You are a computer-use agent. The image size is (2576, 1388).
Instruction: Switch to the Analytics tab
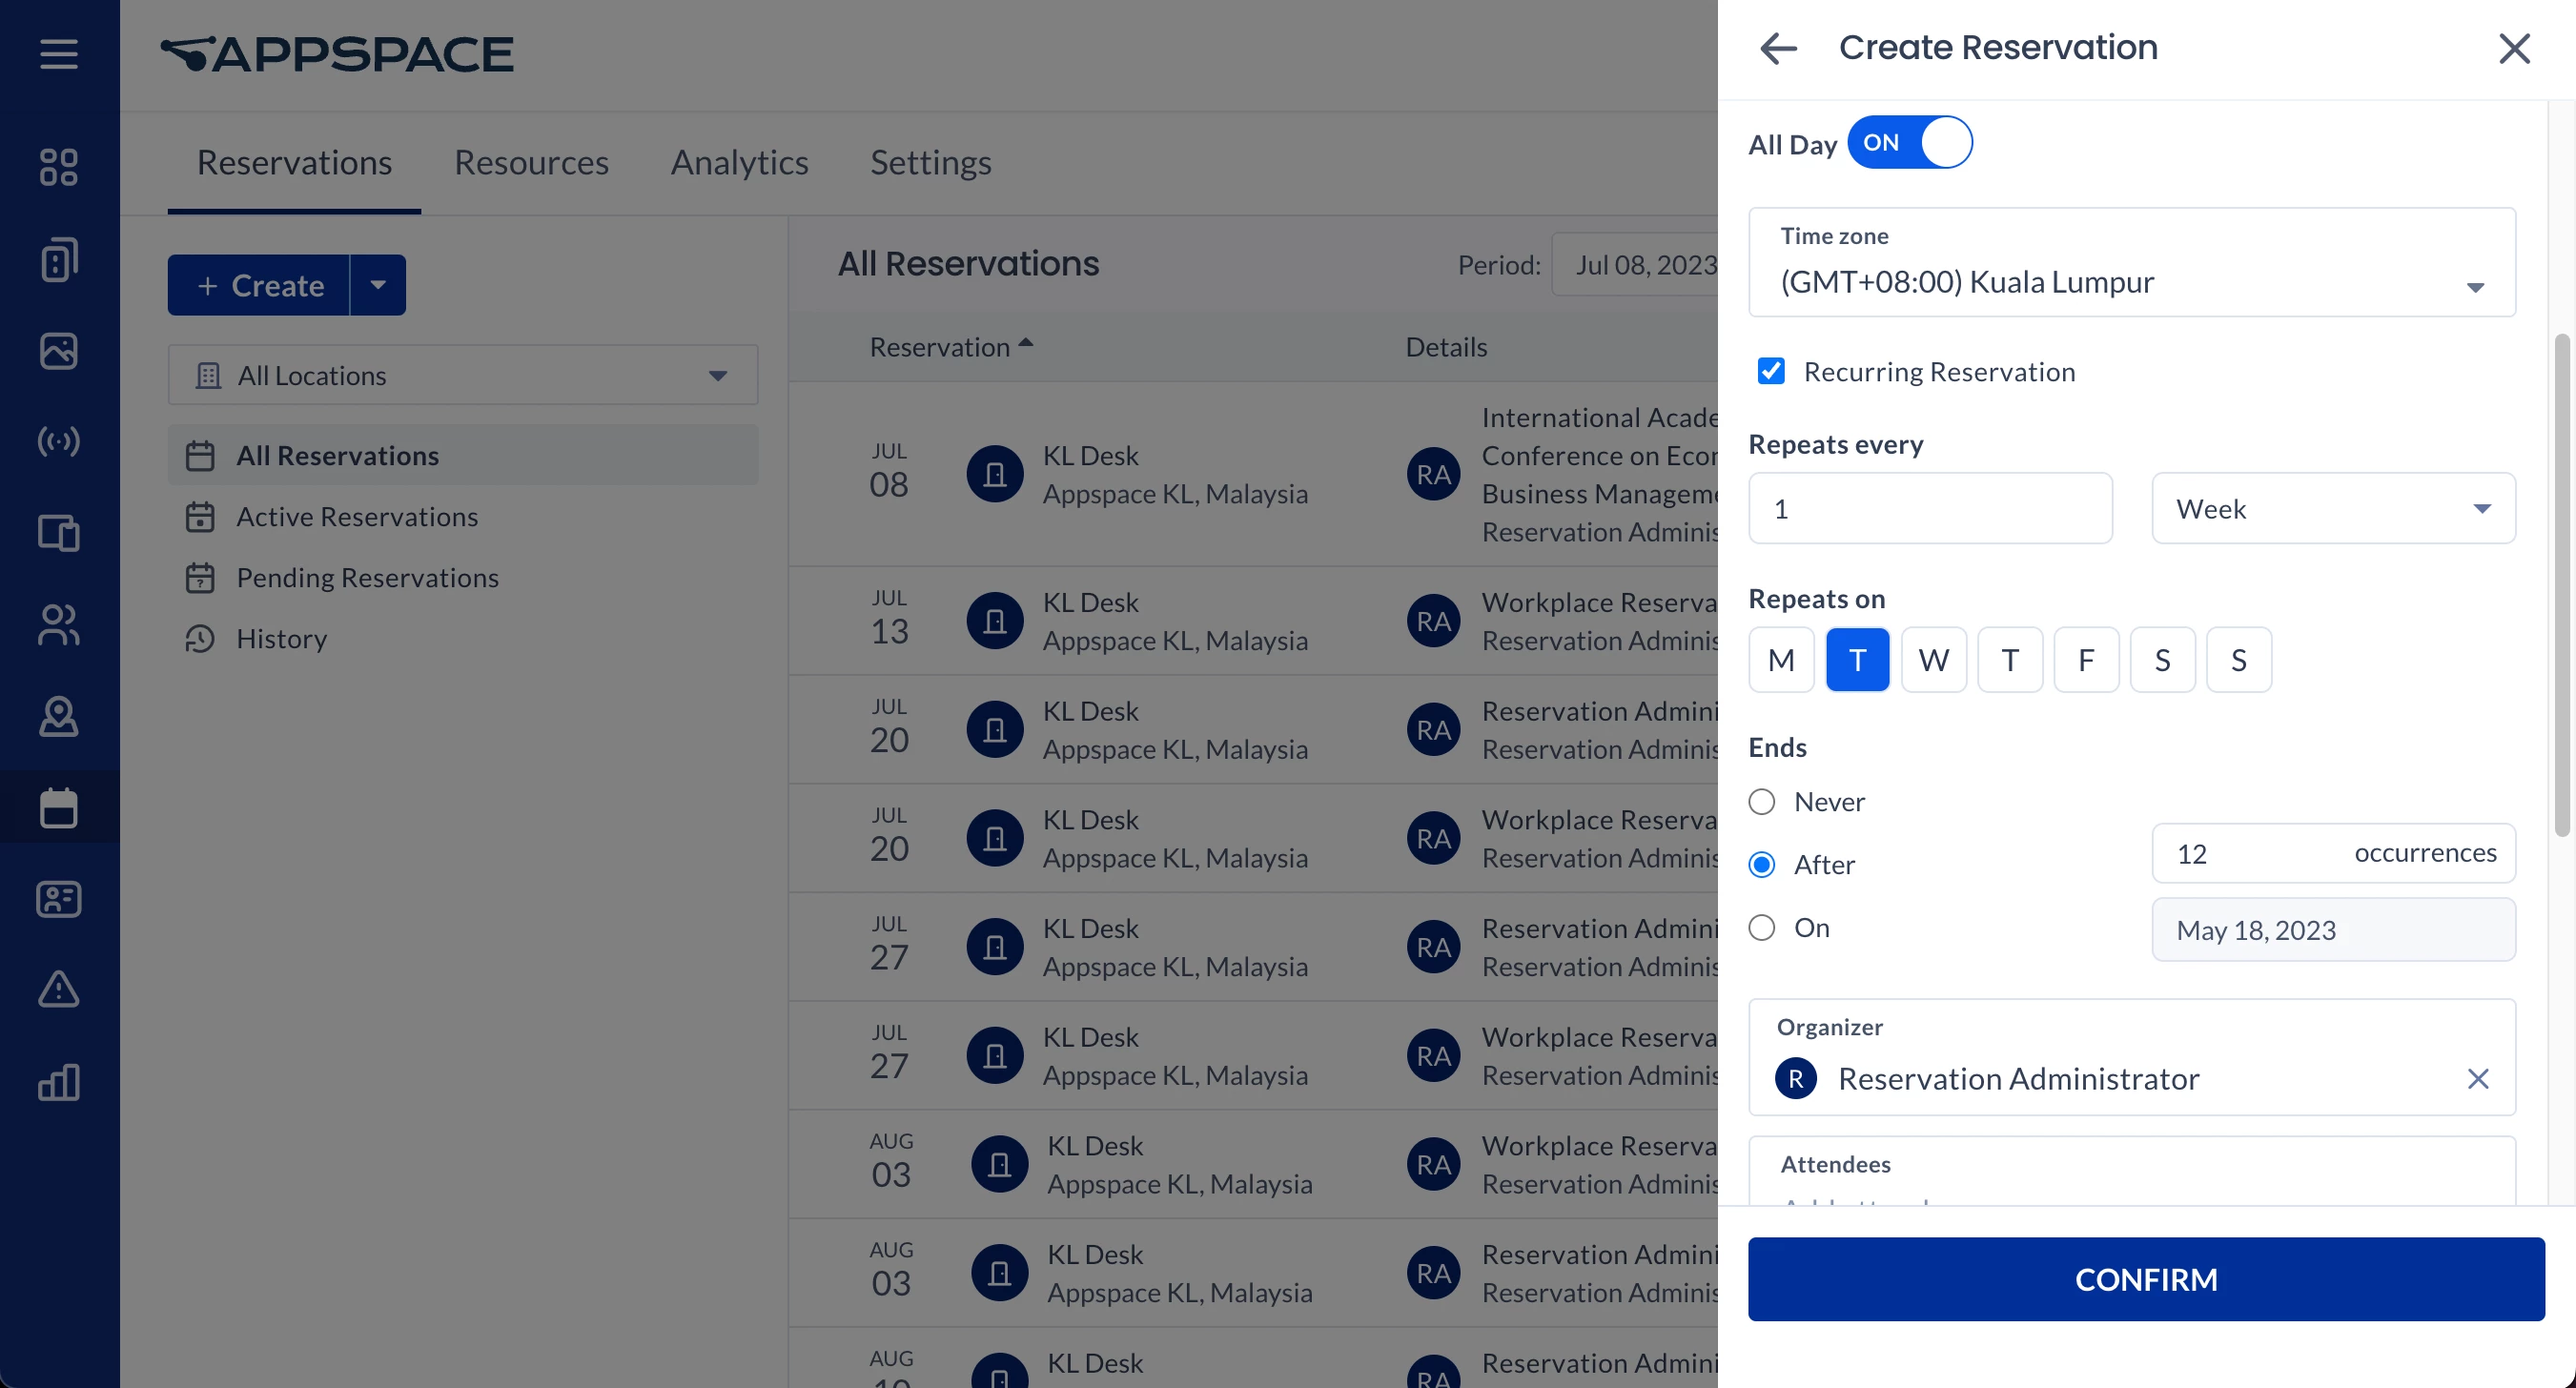pos(739,162)
